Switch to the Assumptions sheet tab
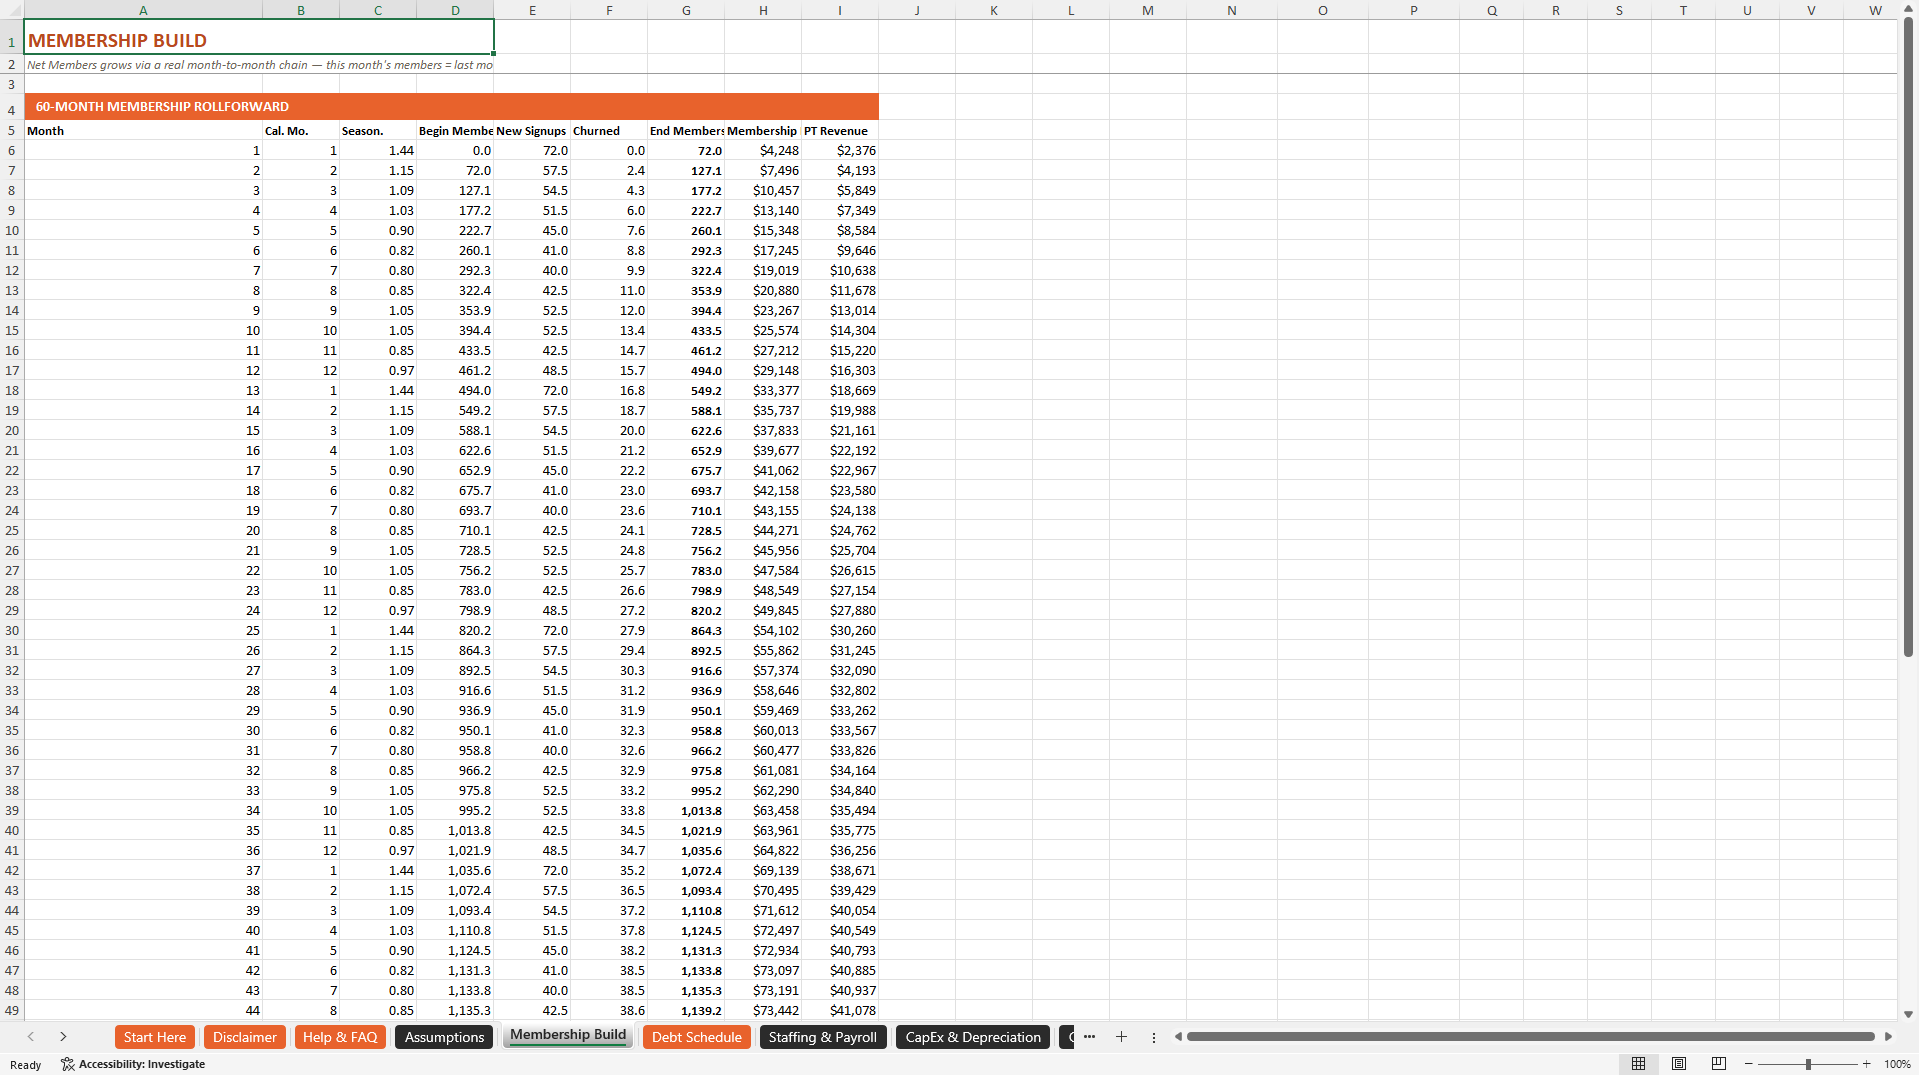This screenshot has width=1919, height=1075. (444, 1037)
